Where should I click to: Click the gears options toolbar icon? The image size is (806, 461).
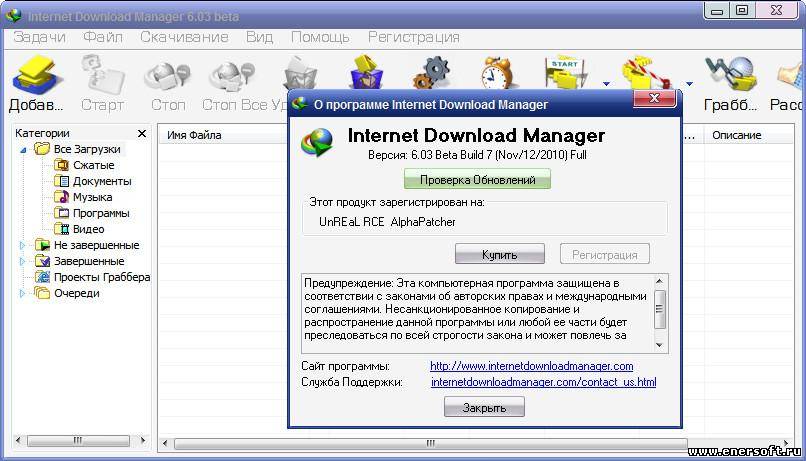point(432,73)
